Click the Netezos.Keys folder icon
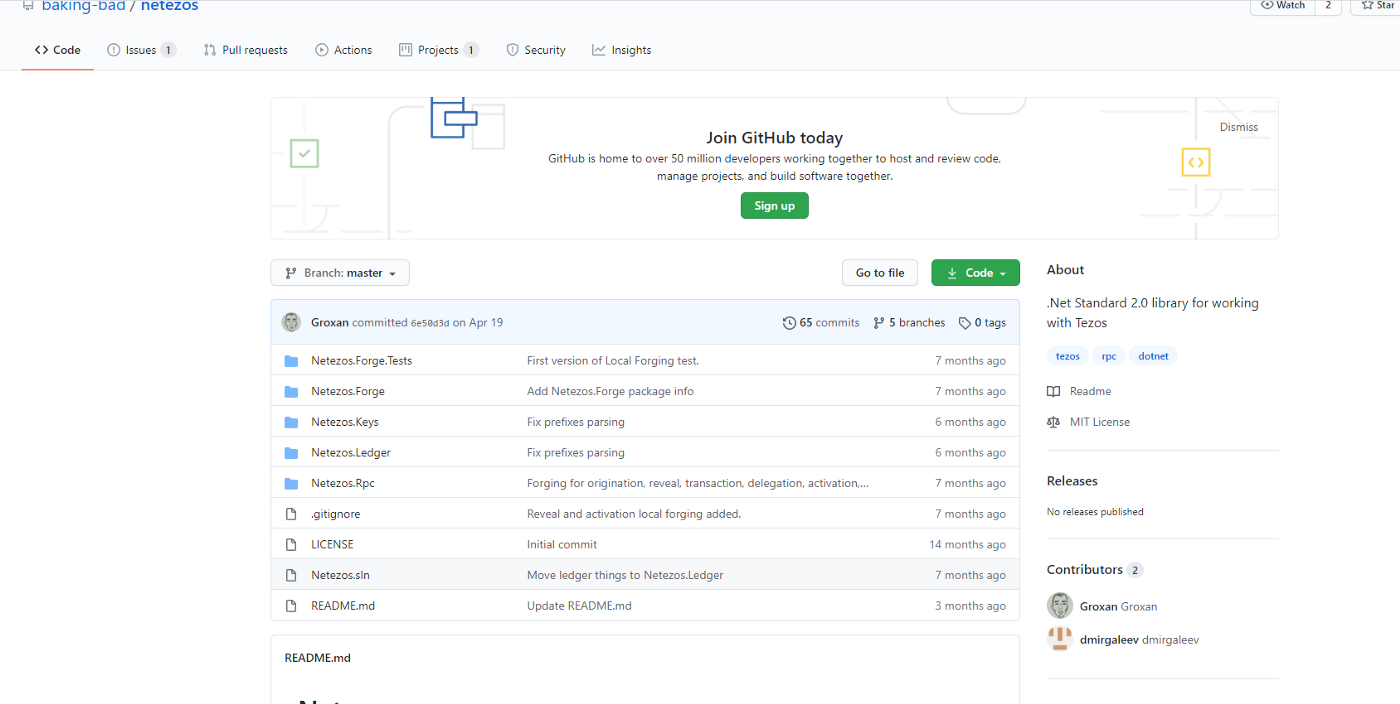This screenshot has width=1400, height=704. 291,422
